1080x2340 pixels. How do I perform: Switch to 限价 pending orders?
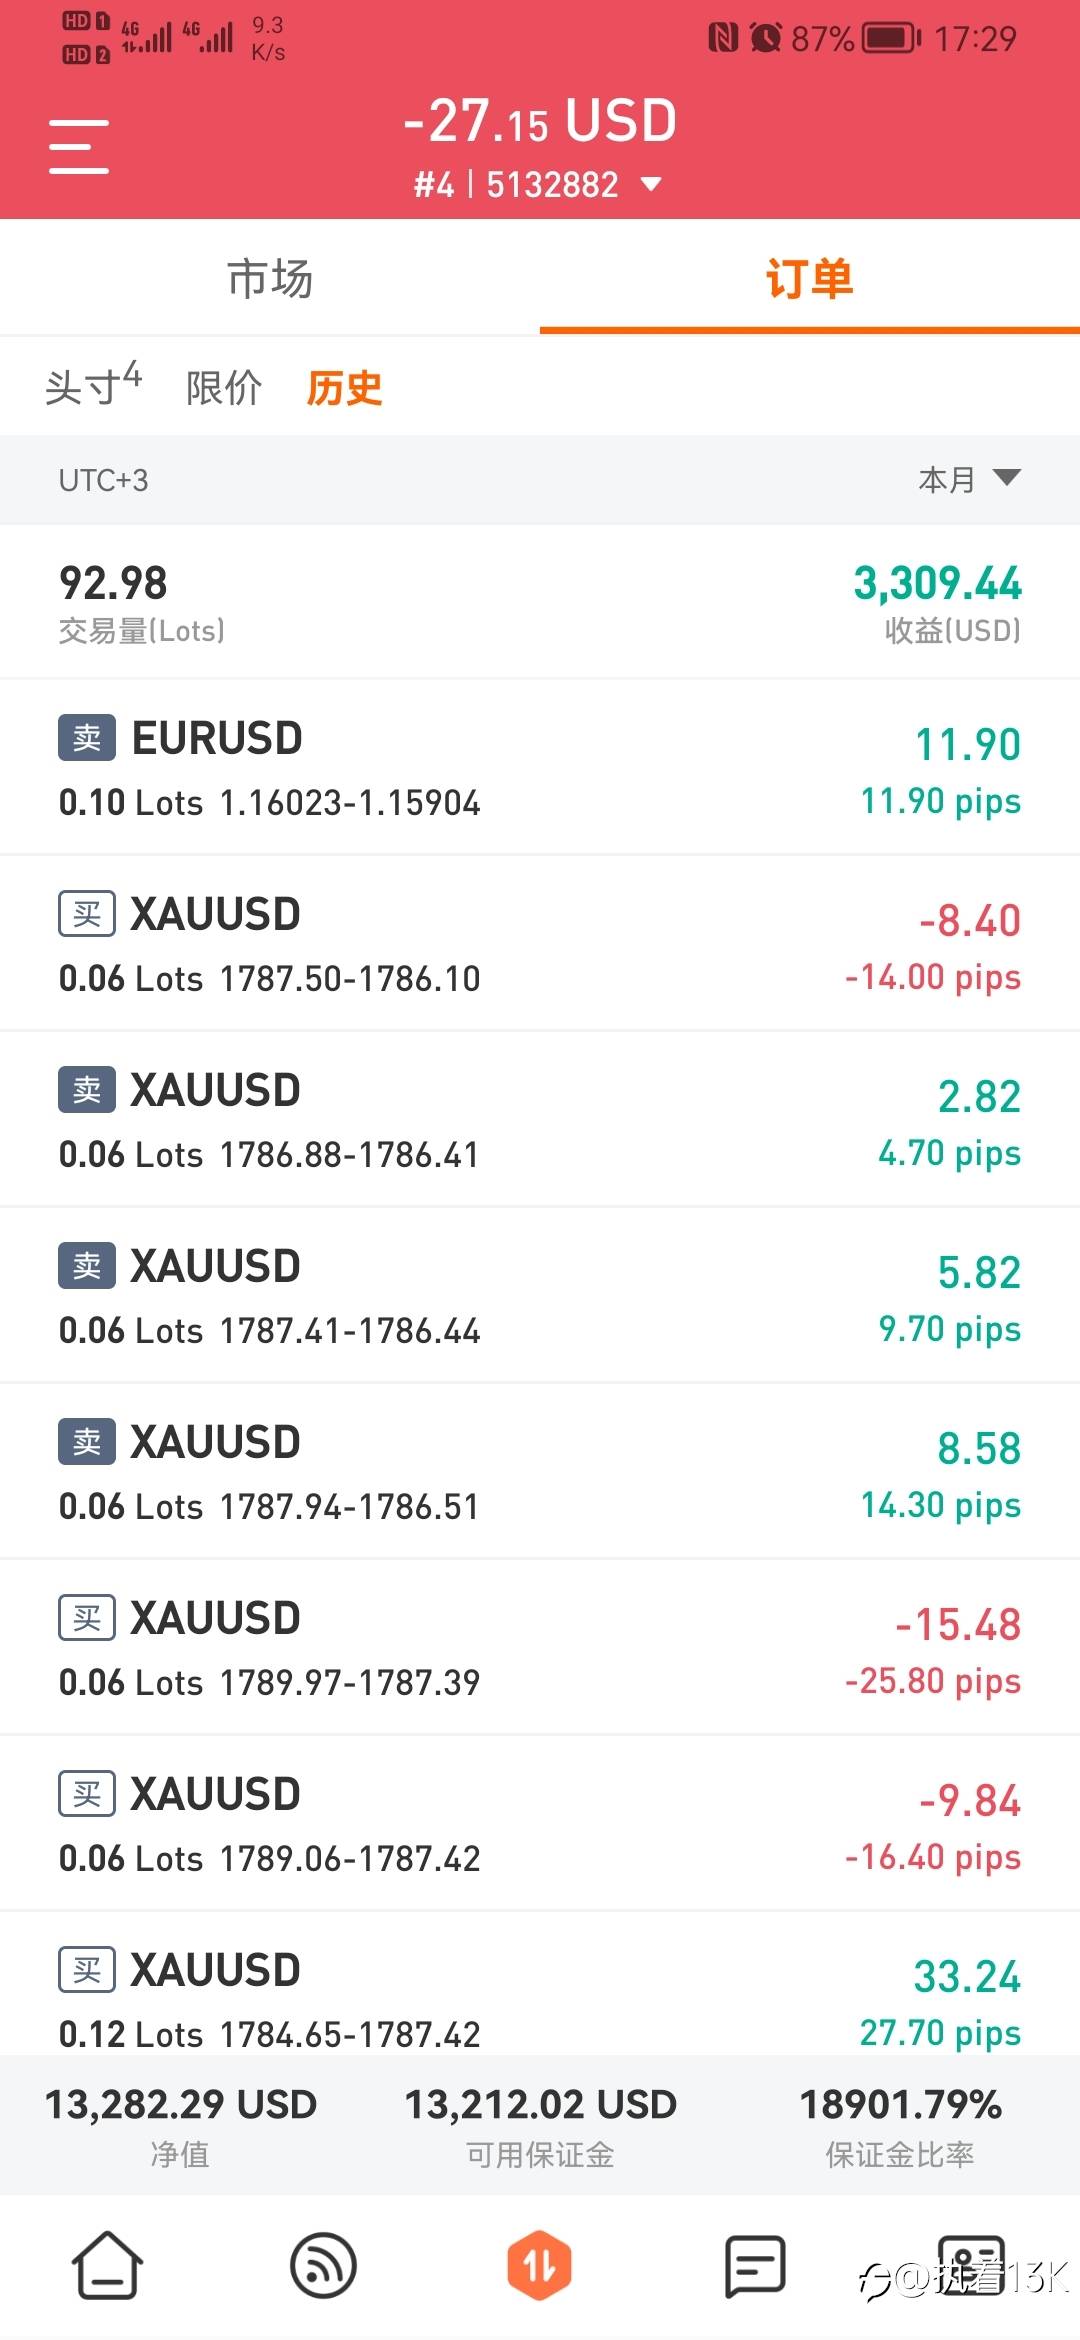[224, 388]
